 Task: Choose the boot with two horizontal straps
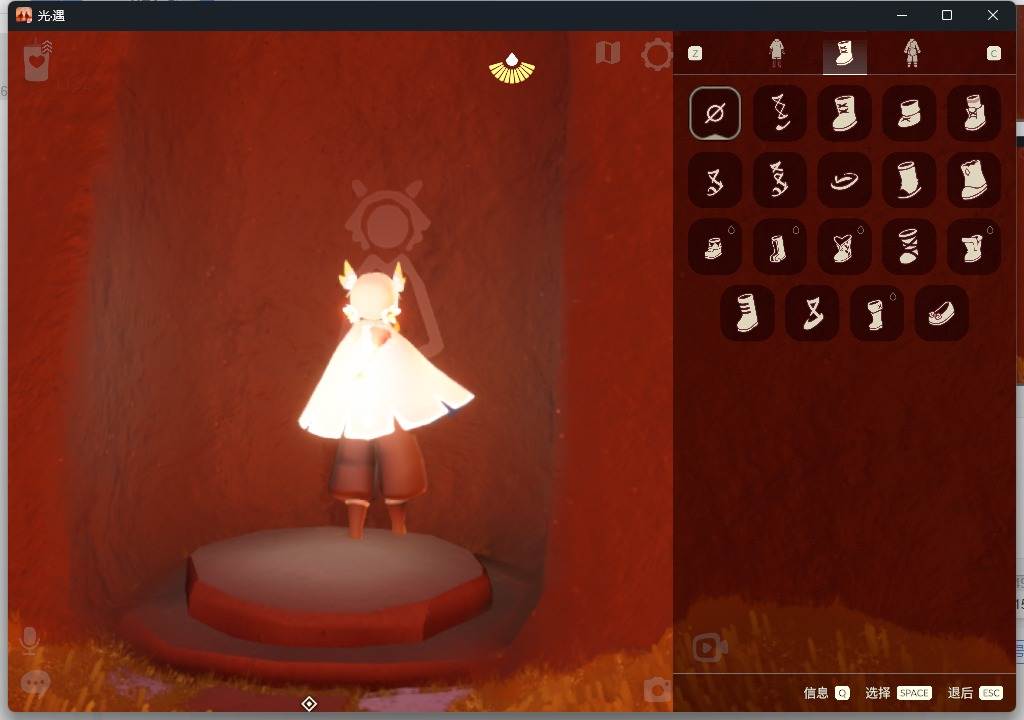click(x=747, y=312)
